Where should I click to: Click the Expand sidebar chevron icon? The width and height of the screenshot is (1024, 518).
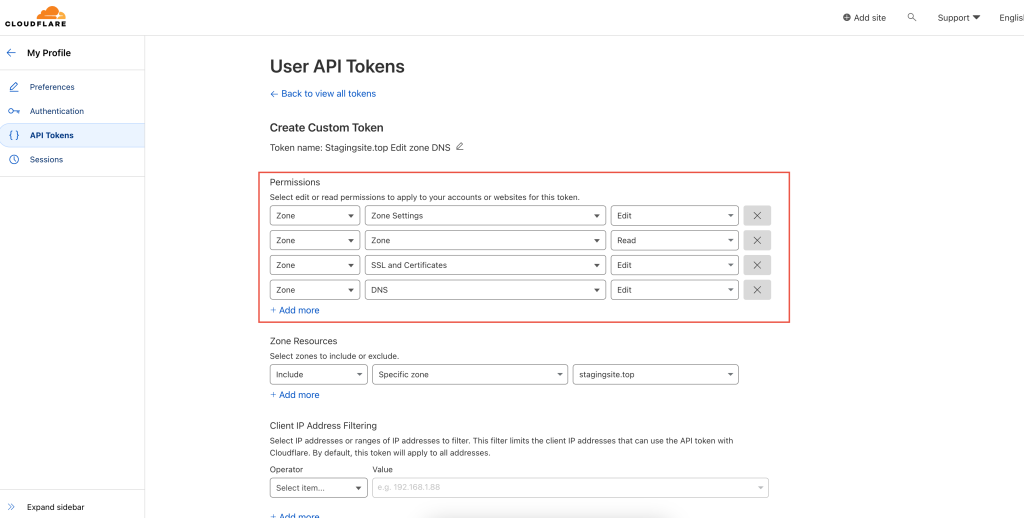[12, 507]
